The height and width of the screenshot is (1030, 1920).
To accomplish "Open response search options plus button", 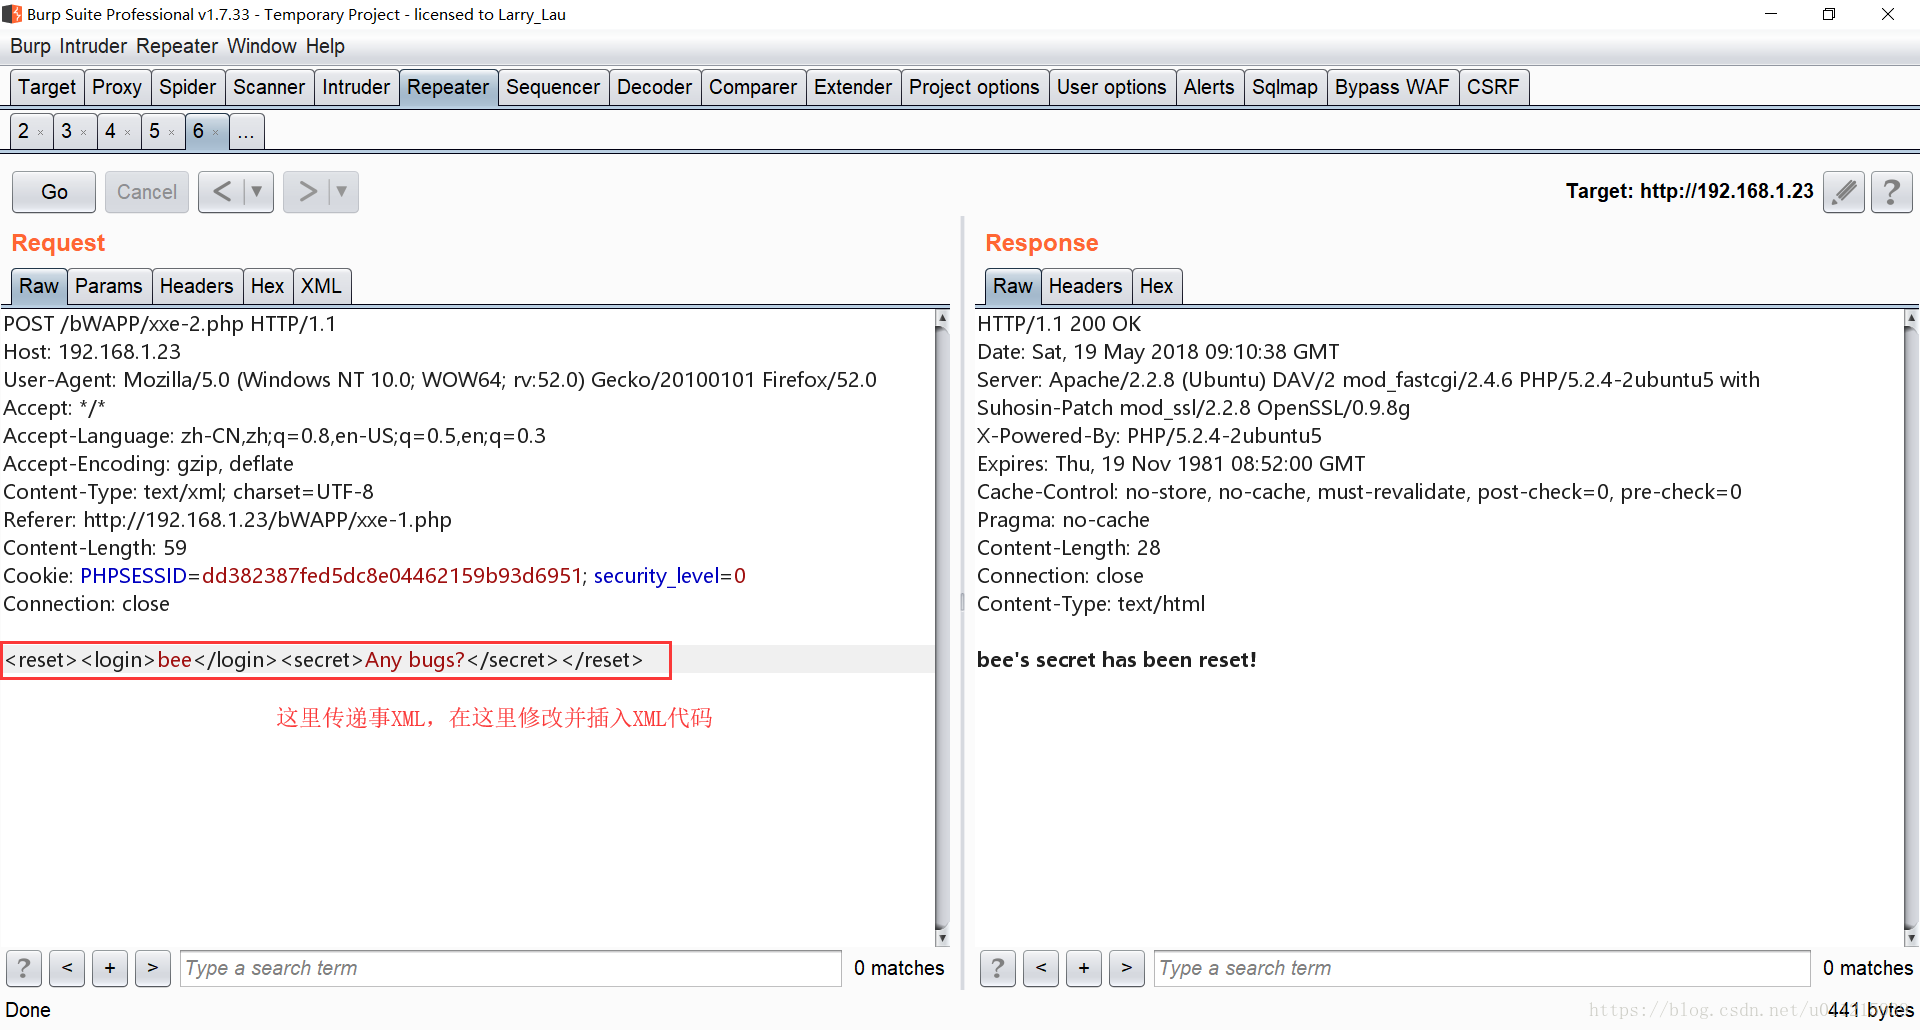I will pyautogui.click(x=1084, y=968).
